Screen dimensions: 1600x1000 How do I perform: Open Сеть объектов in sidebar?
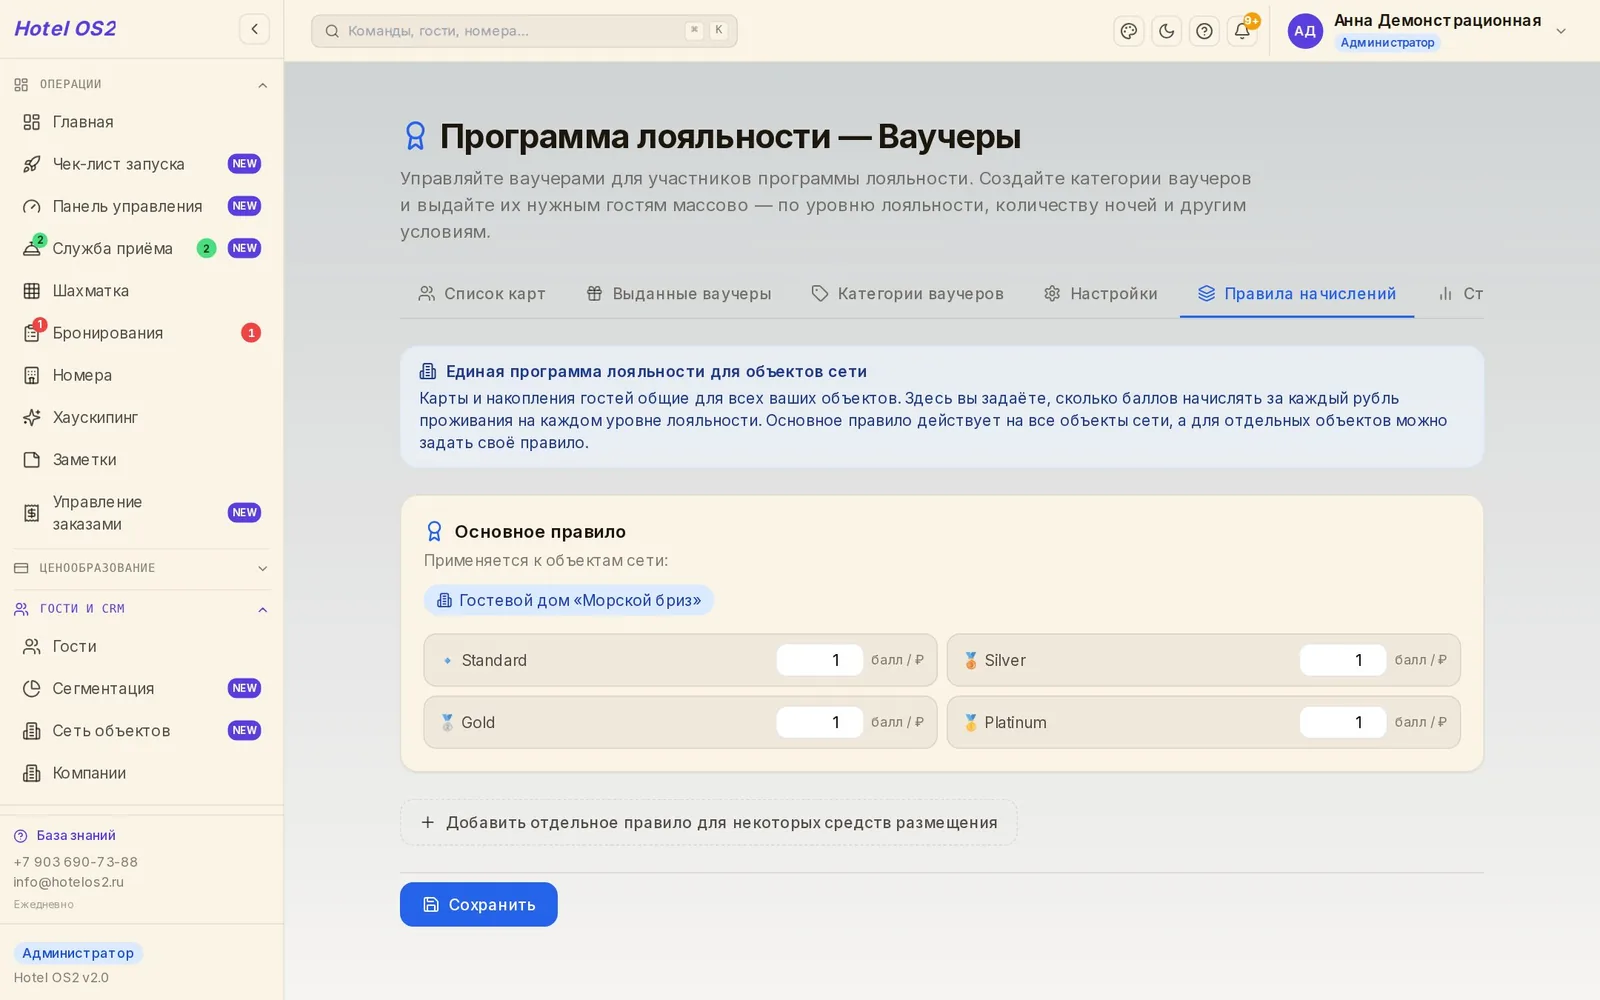coord(141,731)
